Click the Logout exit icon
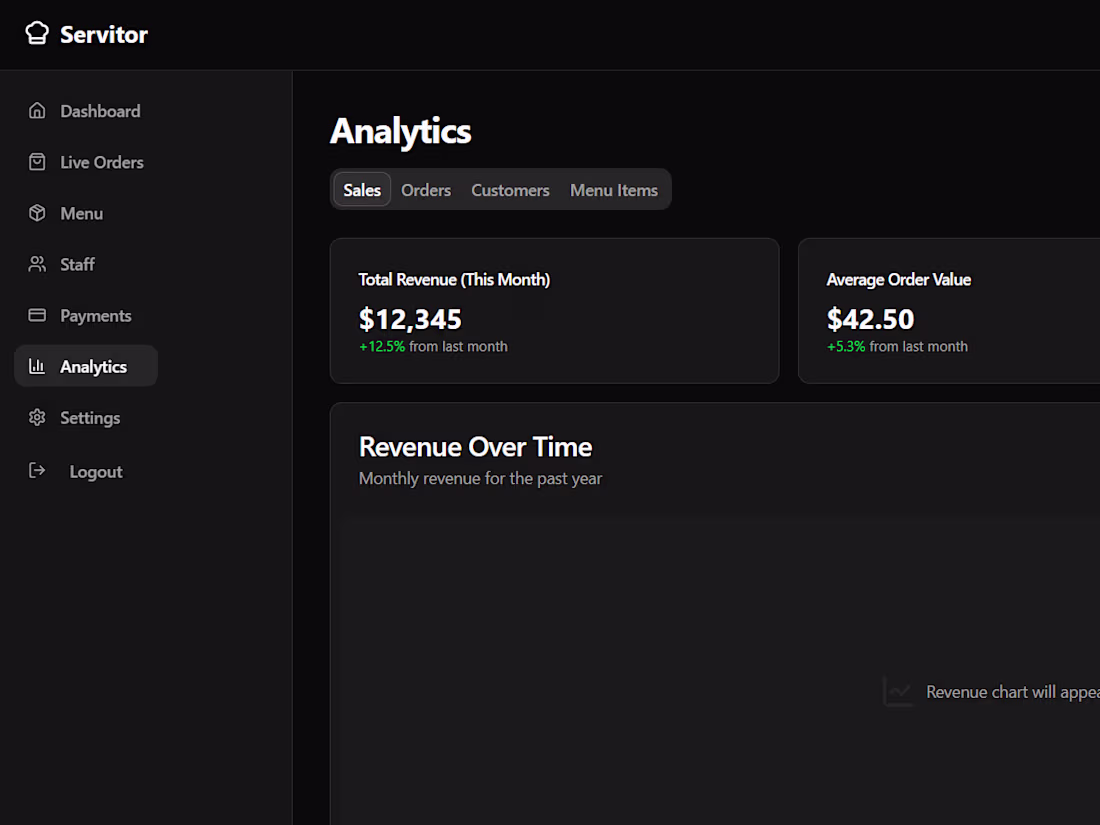Screen dimensions: 1100x825 coord(36,470)
